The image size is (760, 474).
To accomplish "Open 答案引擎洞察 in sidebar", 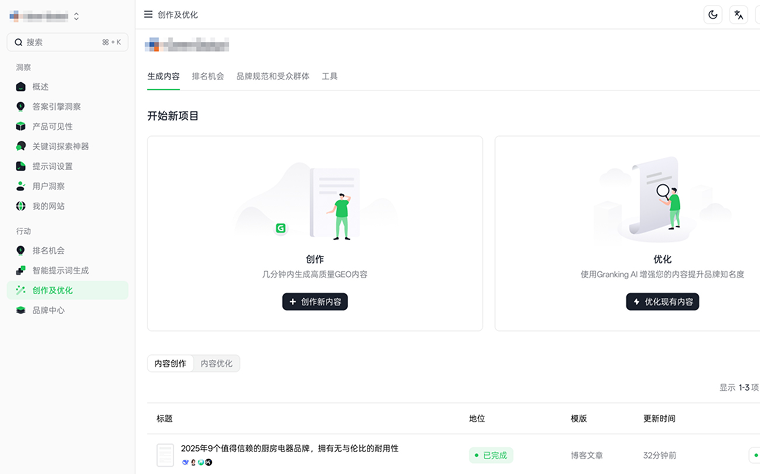I will coord(56,107).
